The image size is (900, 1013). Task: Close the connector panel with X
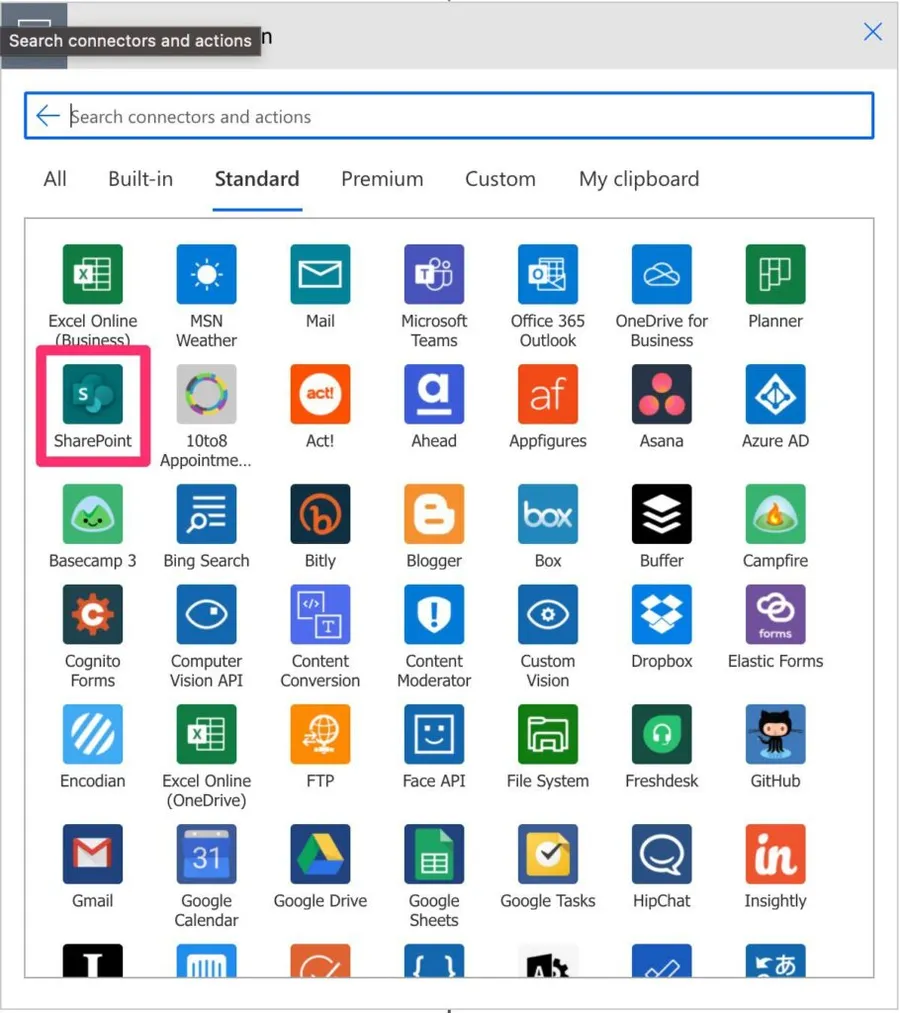click(872, 32)
